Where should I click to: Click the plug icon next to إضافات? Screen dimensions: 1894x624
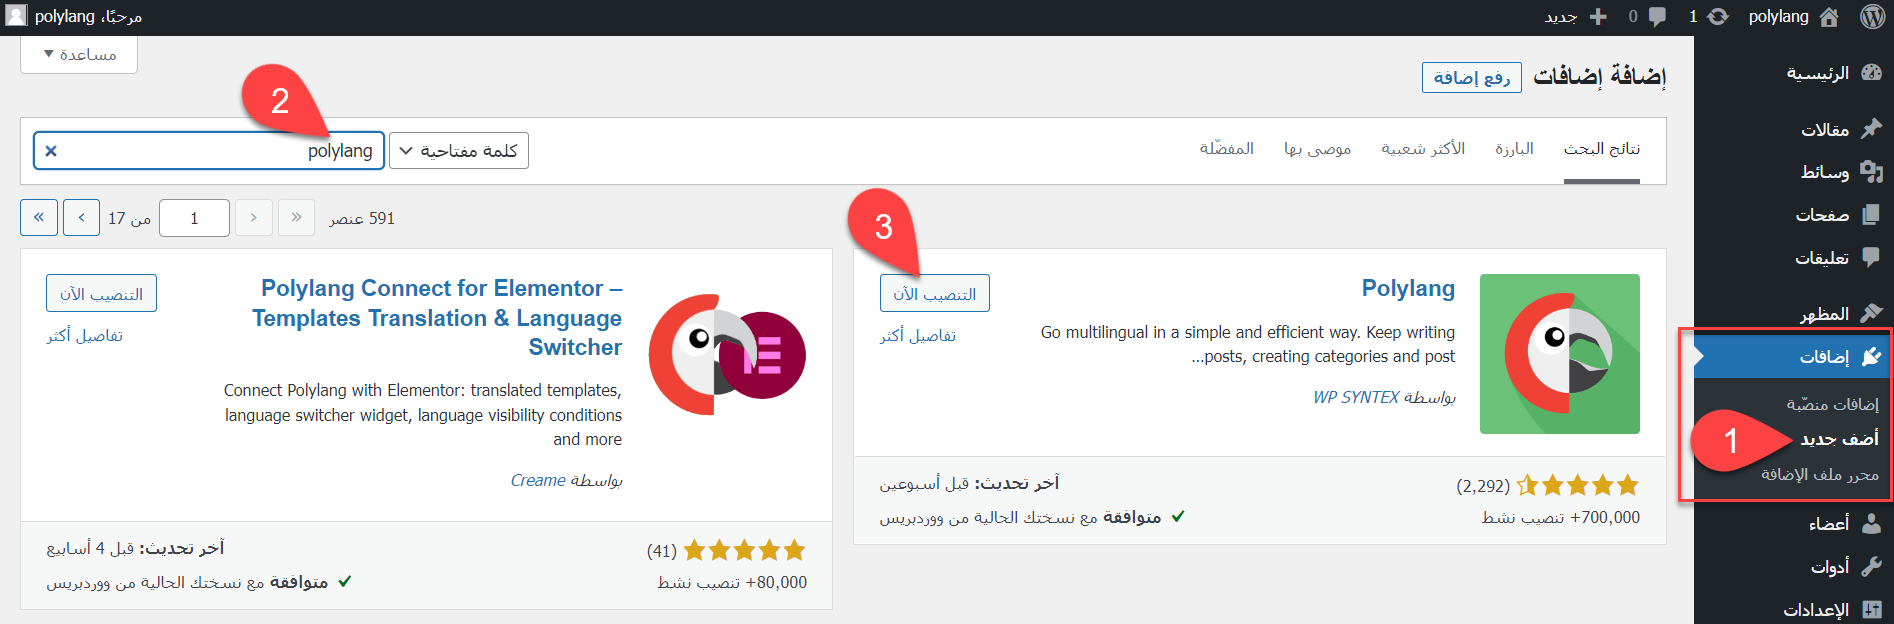pos(1872,357)
